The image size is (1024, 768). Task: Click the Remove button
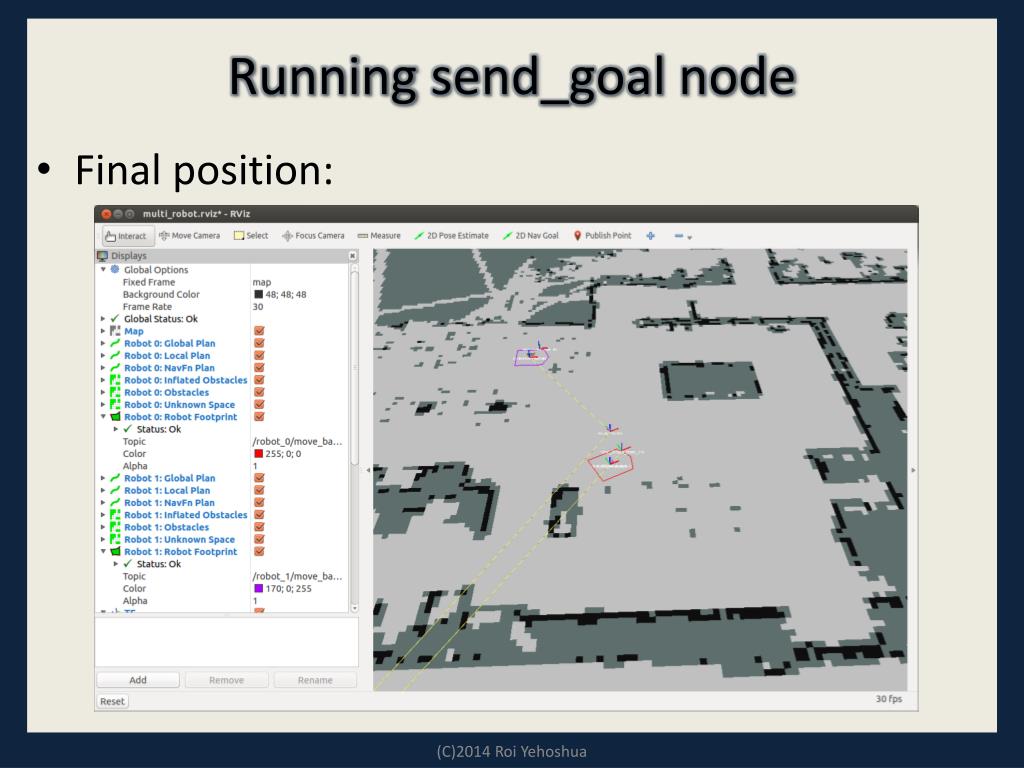(227, 680)
